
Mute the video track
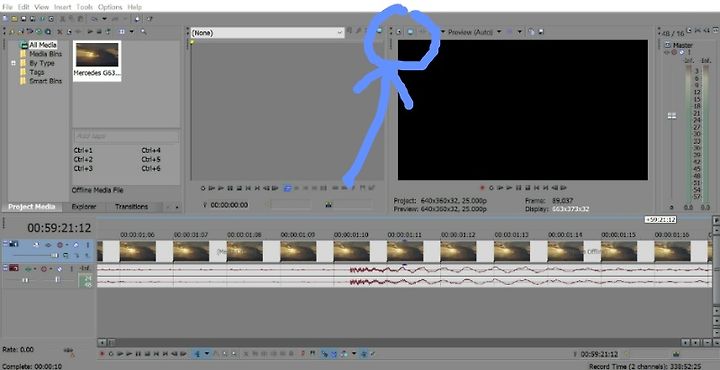(76, 245)
